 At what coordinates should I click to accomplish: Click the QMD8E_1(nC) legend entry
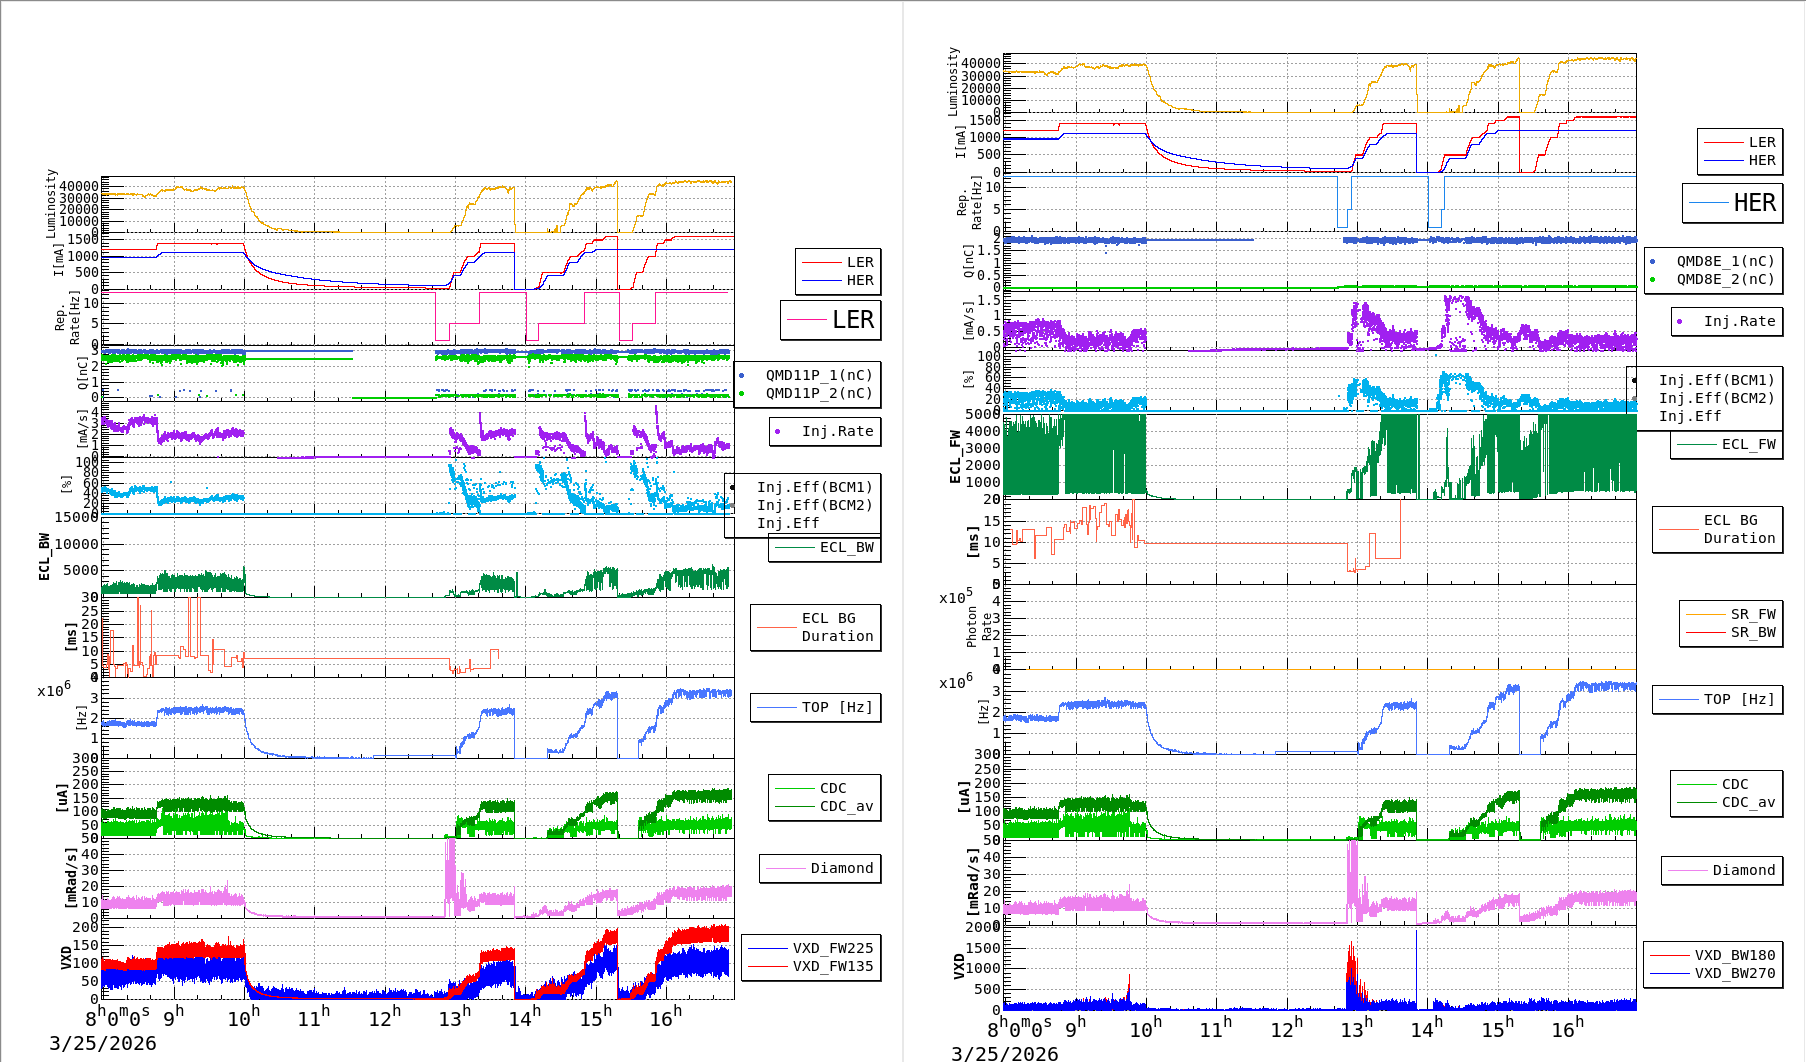click(1724, 261)
